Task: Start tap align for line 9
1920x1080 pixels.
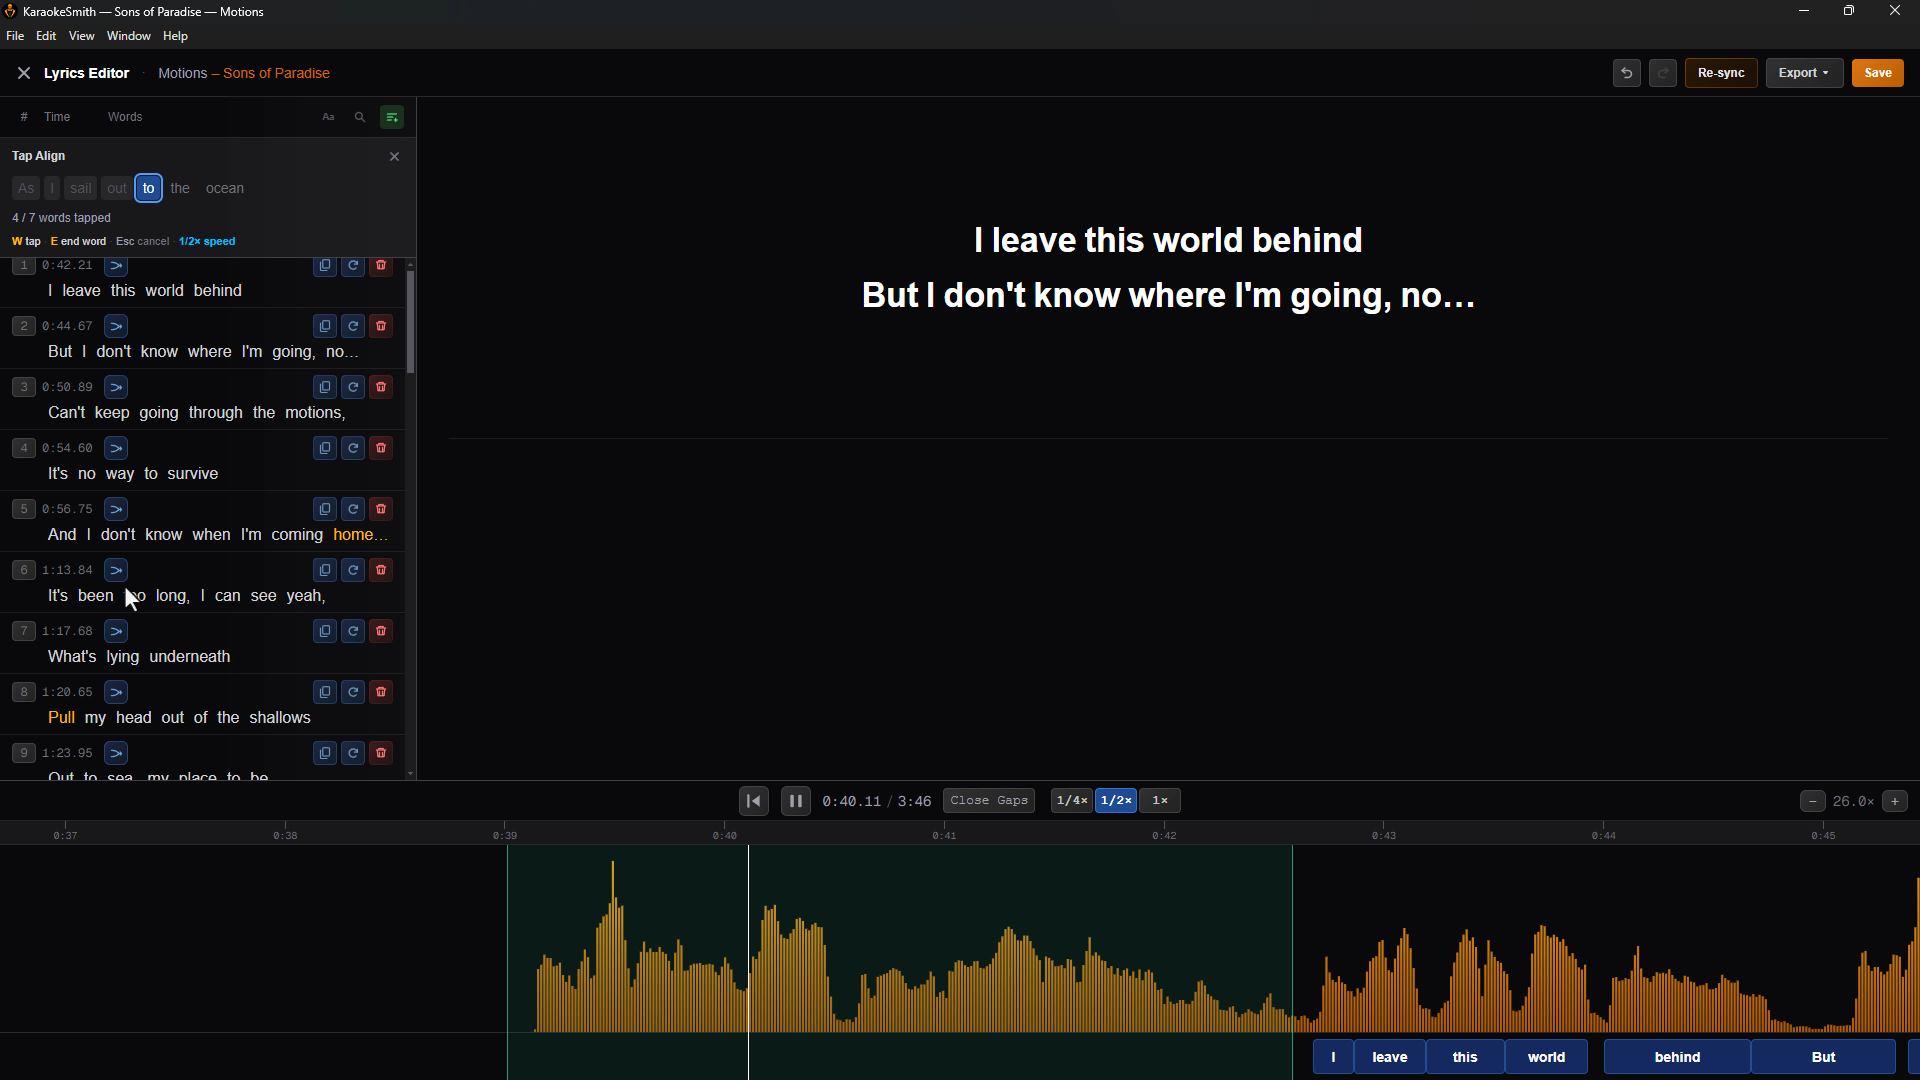Action: [116, 753]
